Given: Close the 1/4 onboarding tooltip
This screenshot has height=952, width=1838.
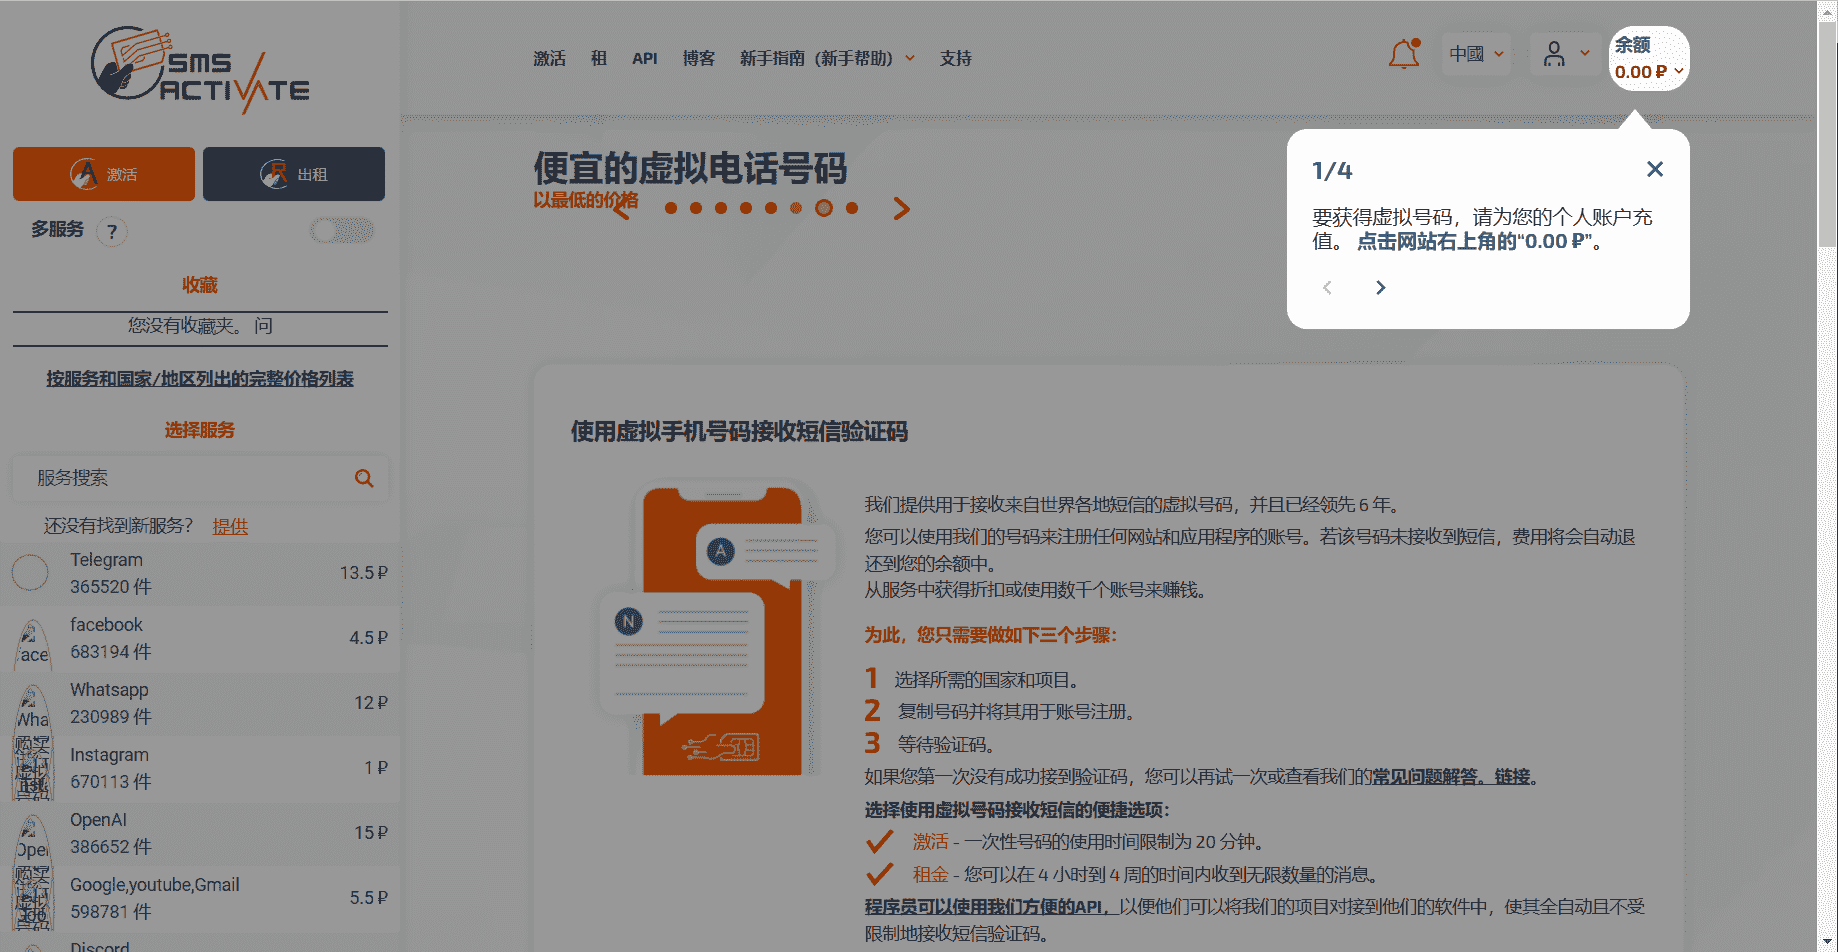Looking at the screenshot, I should 1655,169.
